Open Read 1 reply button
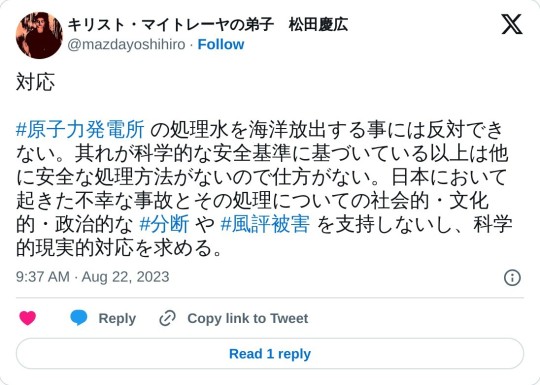540x385 pixels. [x=270, y=354]
